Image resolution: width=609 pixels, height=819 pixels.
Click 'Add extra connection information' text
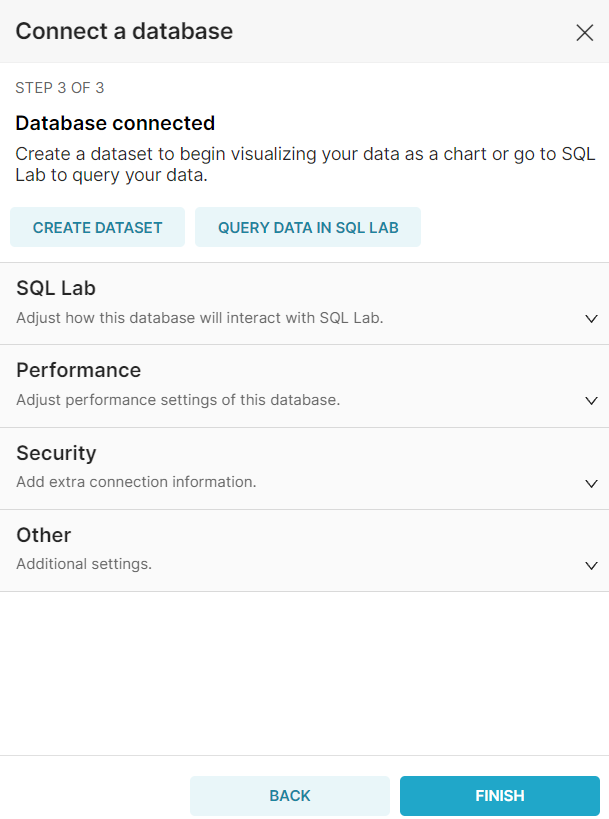tap(136, 482)
